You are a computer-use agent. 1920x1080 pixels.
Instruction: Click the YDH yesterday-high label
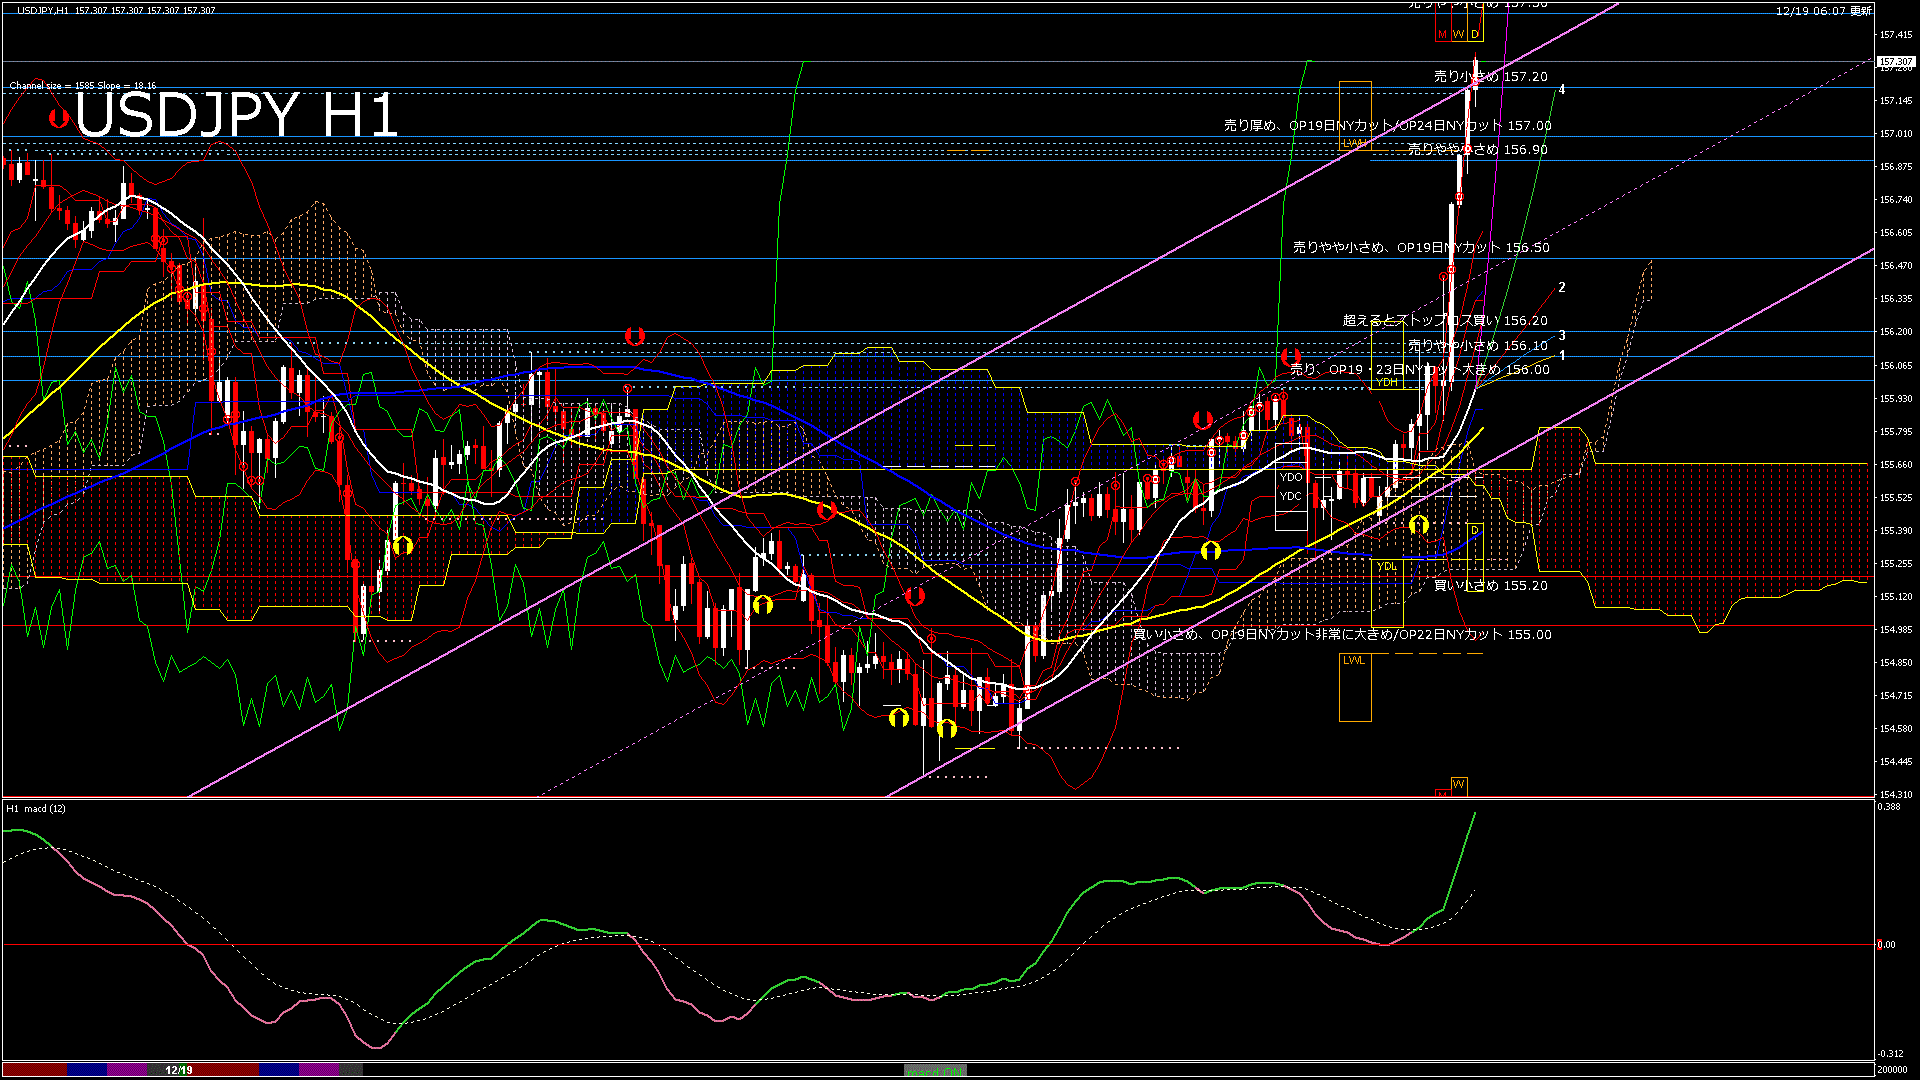click(1387, 382)
